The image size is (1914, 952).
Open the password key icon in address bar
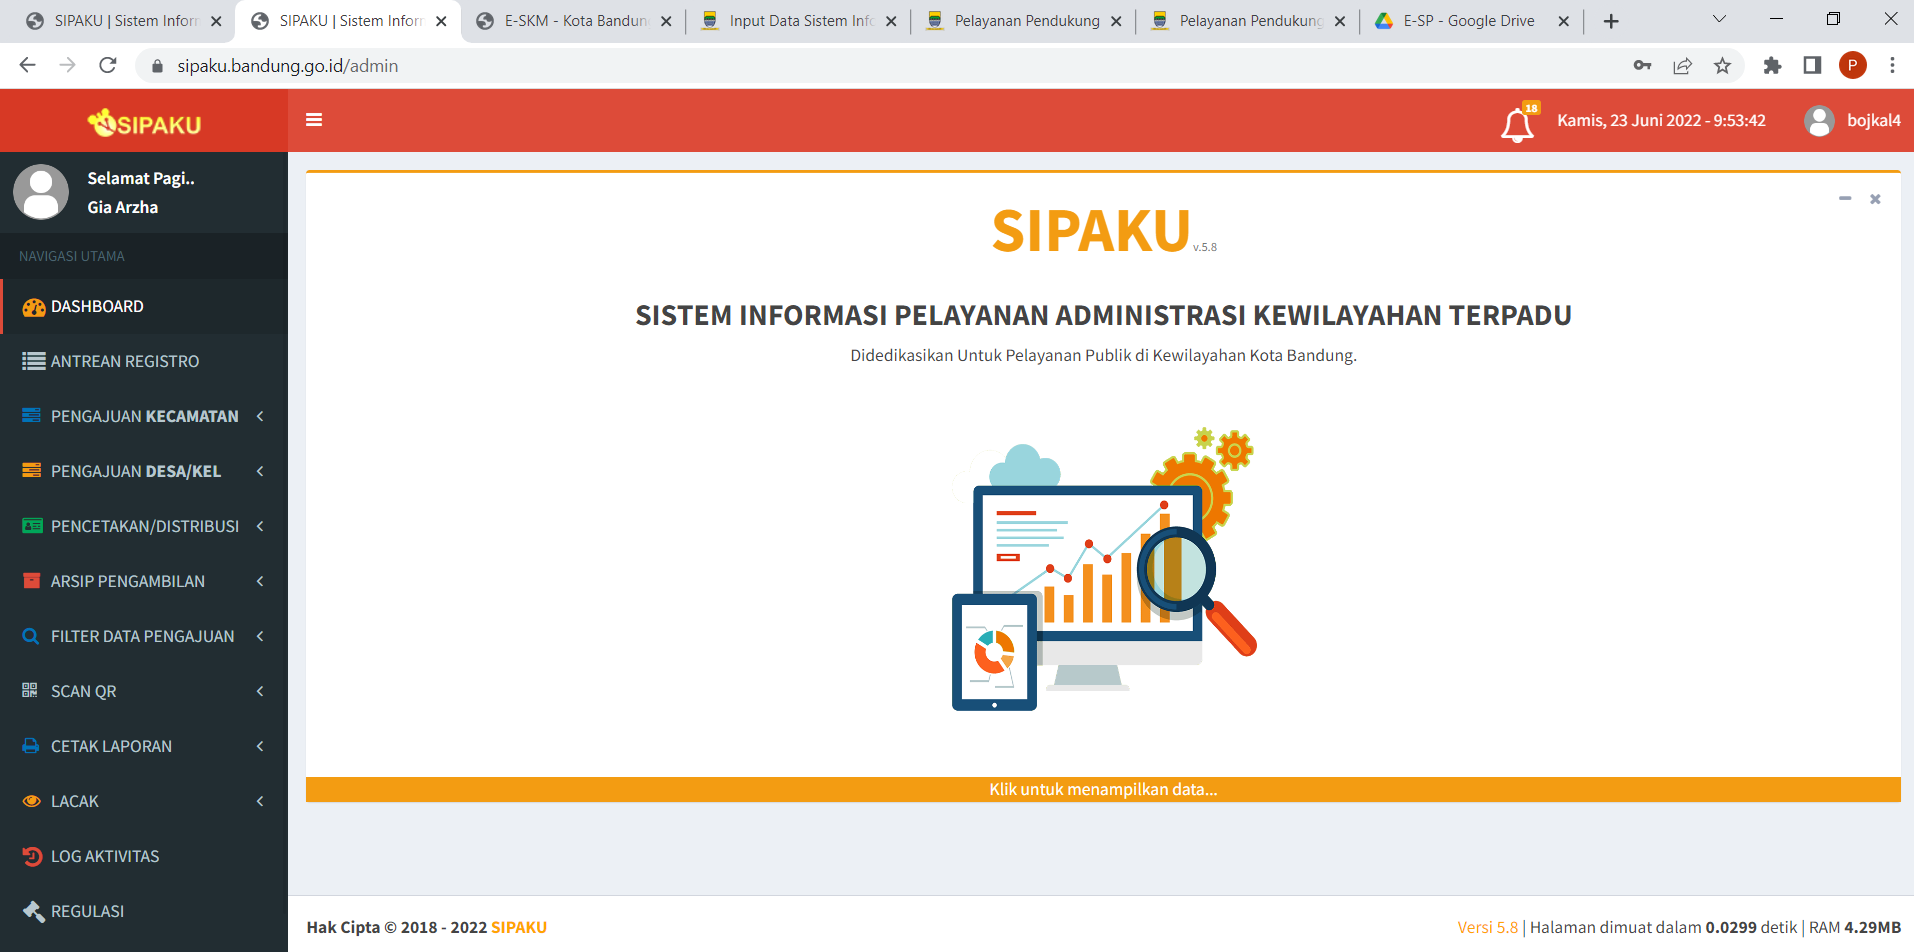point(1642,66)
